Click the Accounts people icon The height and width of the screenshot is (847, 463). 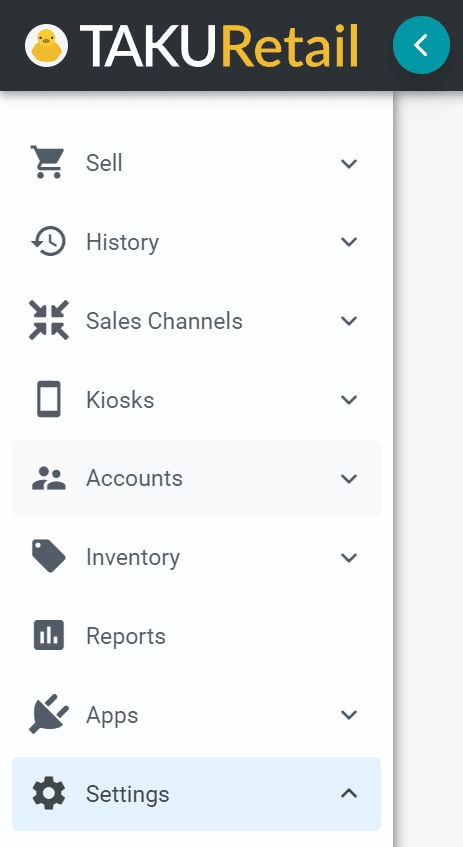[x=49, y=479]
